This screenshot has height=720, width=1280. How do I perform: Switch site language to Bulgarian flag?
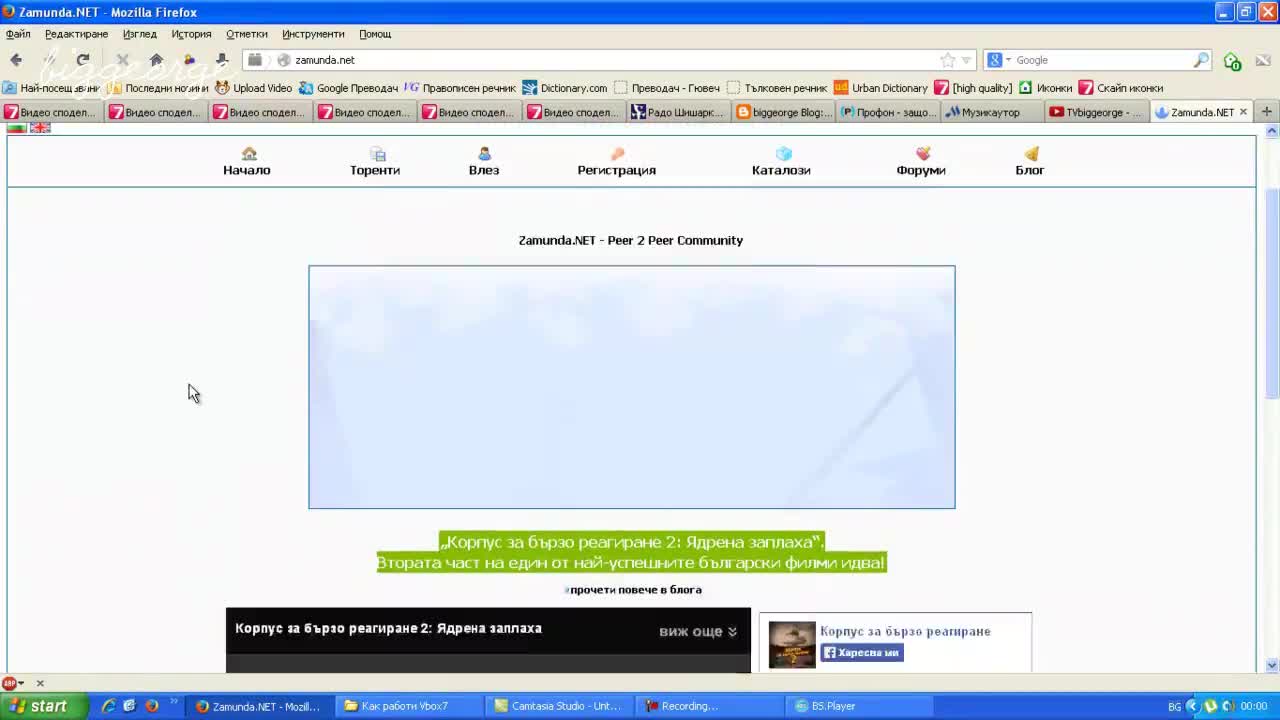pyautogui.click(x=16, y=128)
